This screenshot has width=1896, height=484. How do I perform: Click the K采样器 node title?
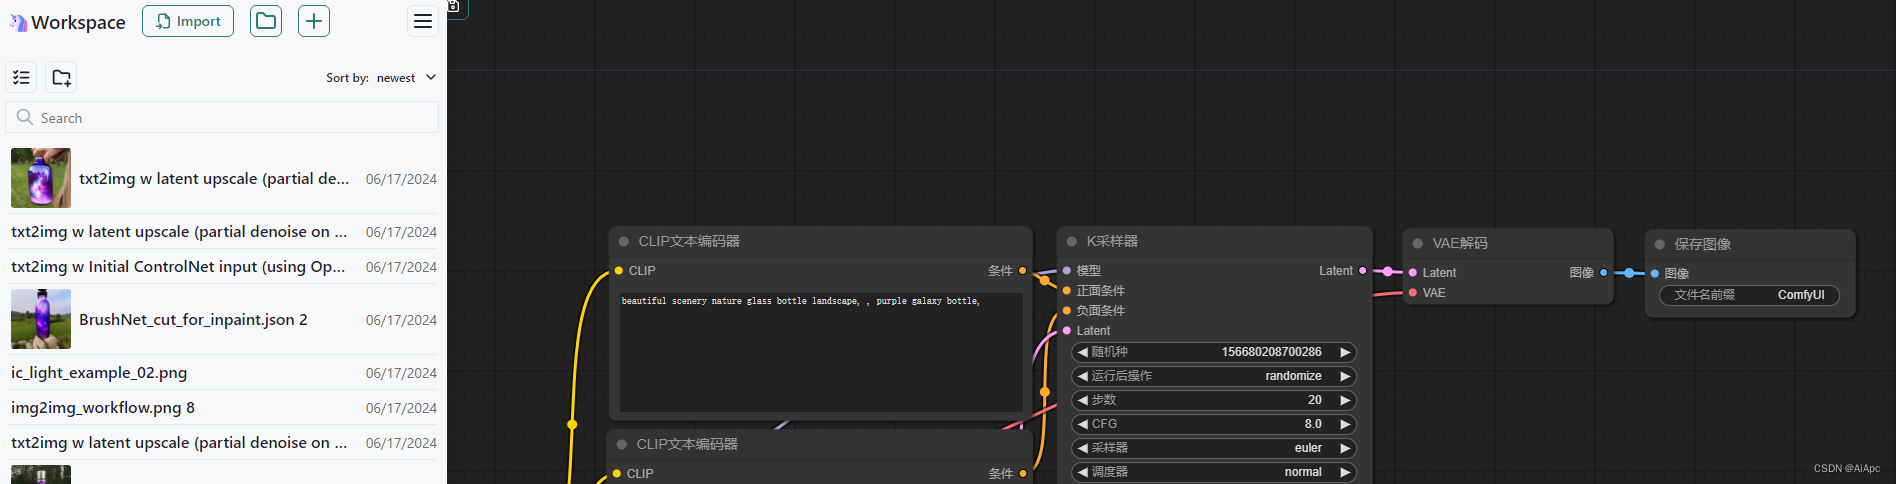[x=1112, y=241]
